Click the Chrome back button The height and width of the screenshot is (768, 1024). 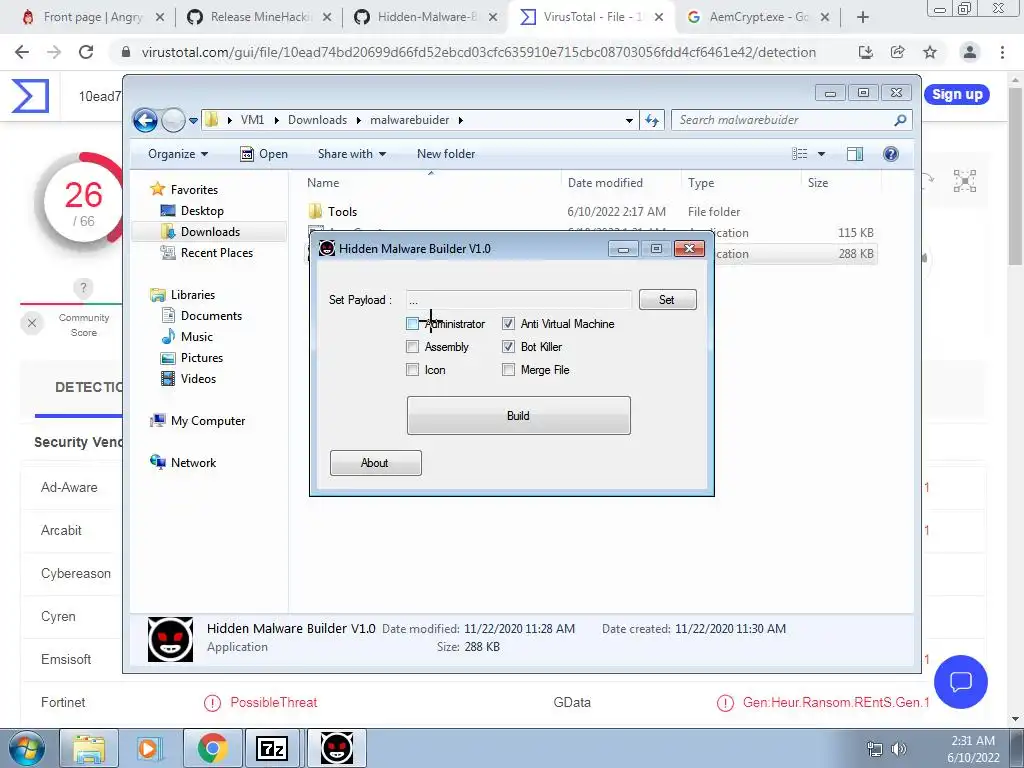pyautogui.click(x=22, y=52)
